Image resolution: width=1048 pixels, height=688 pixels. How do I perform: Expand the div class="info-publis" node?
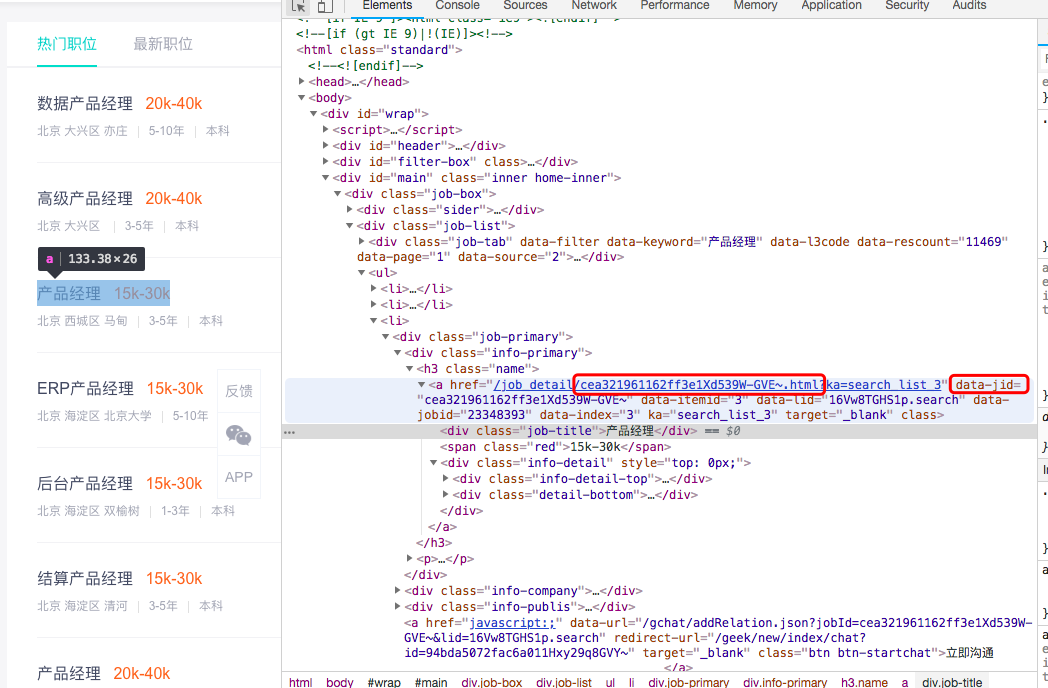click(x=398, y=607)
